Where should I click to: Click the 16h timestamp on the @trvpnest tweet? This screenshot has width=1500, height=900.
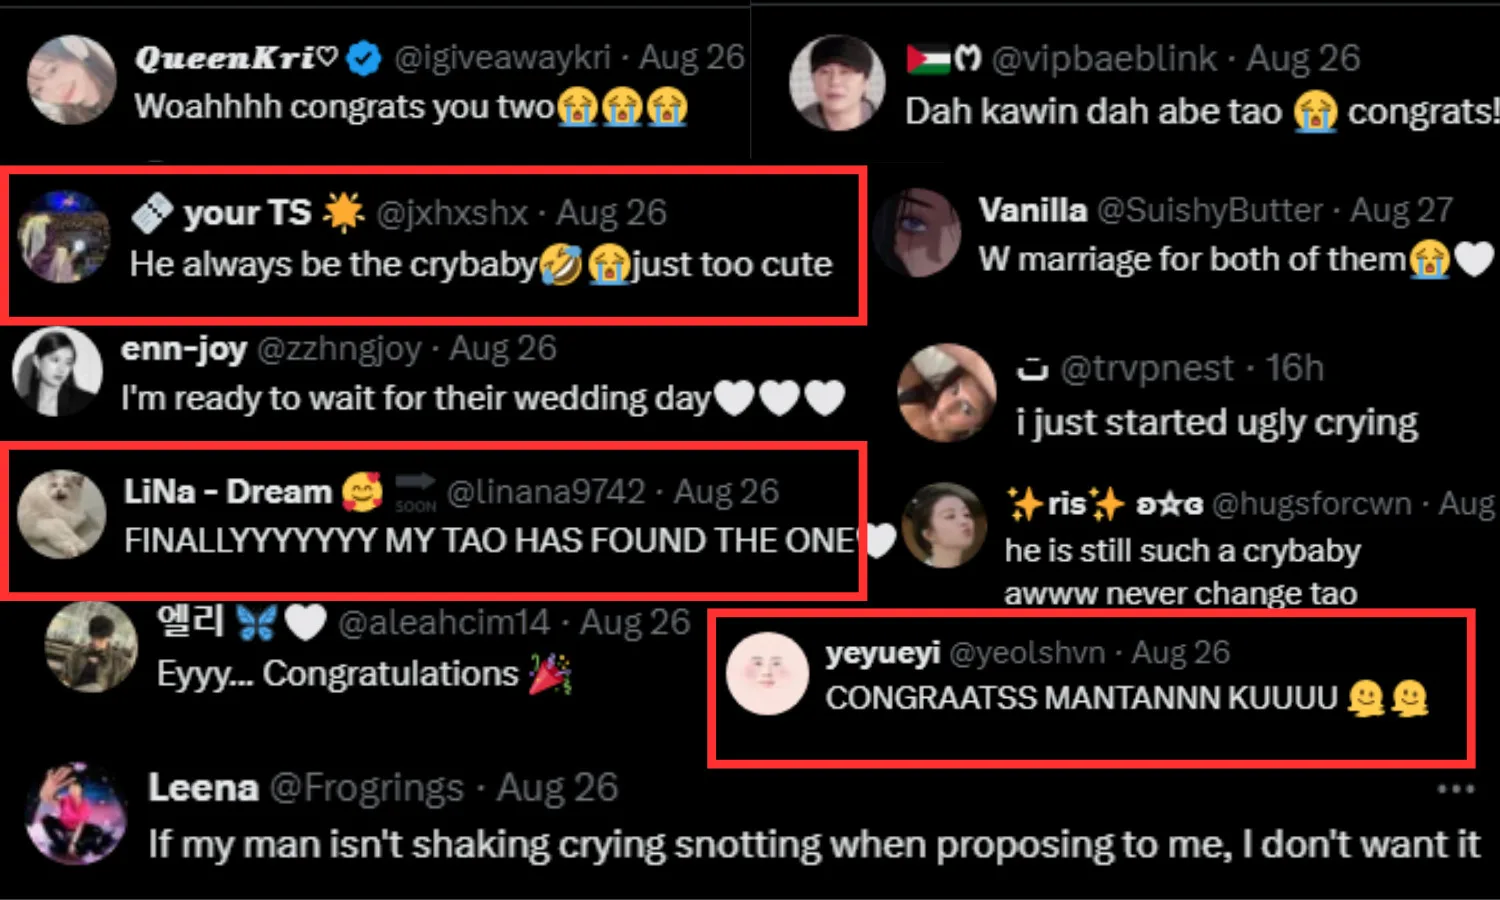click(x=1294, y=369)
